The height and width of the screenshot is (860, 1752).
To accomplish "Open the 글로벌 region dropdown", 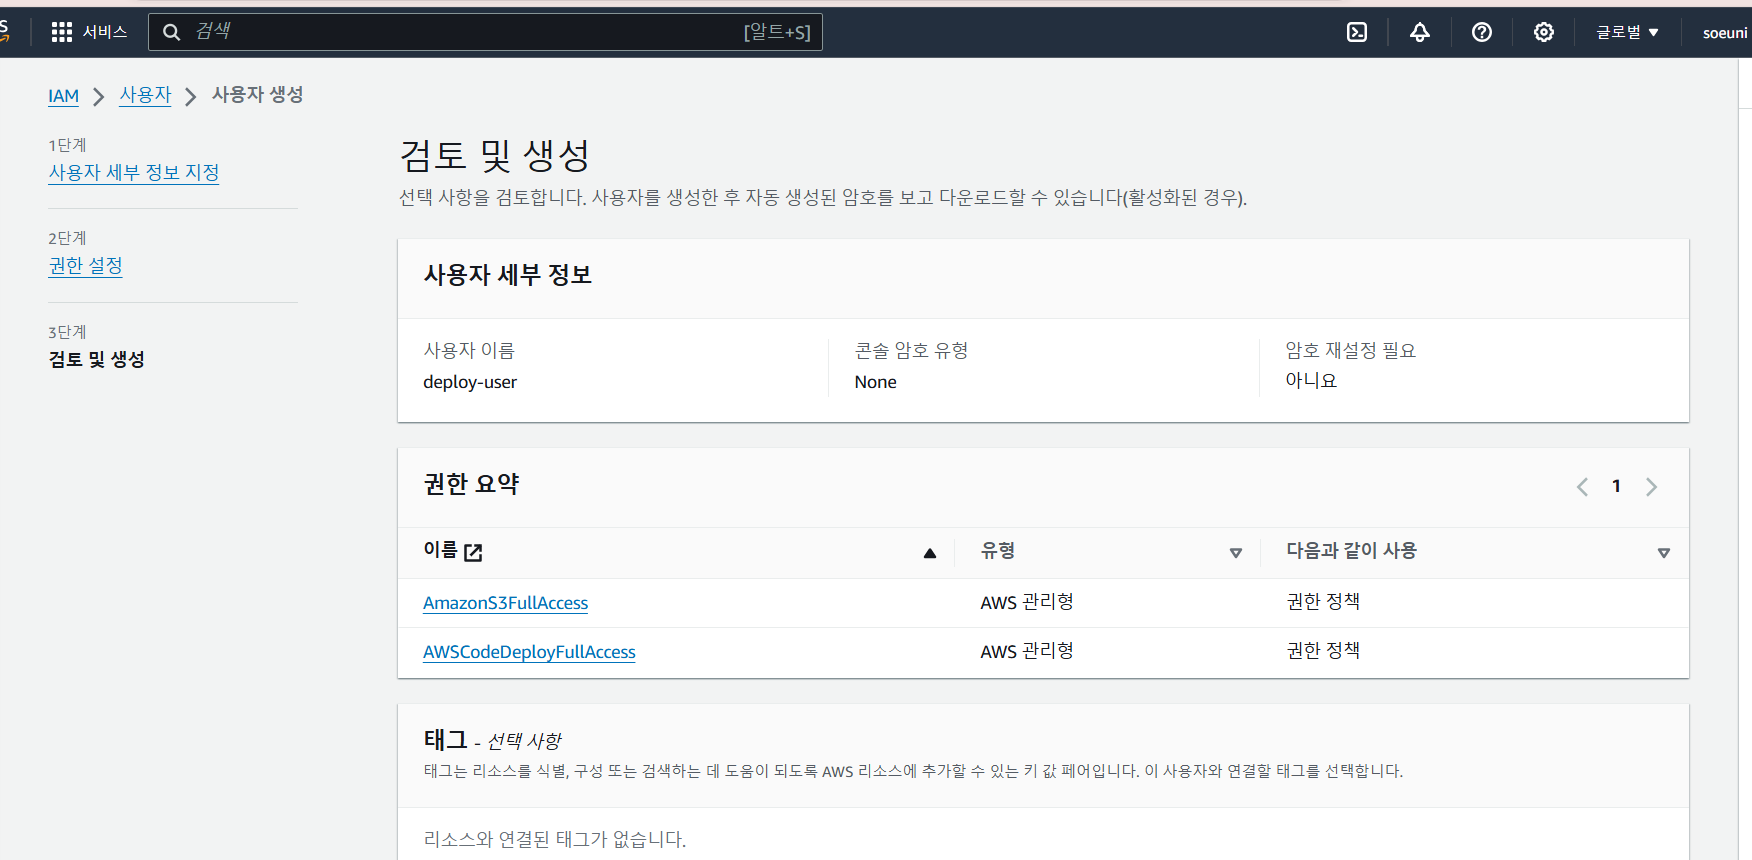I will point(1627,32).
